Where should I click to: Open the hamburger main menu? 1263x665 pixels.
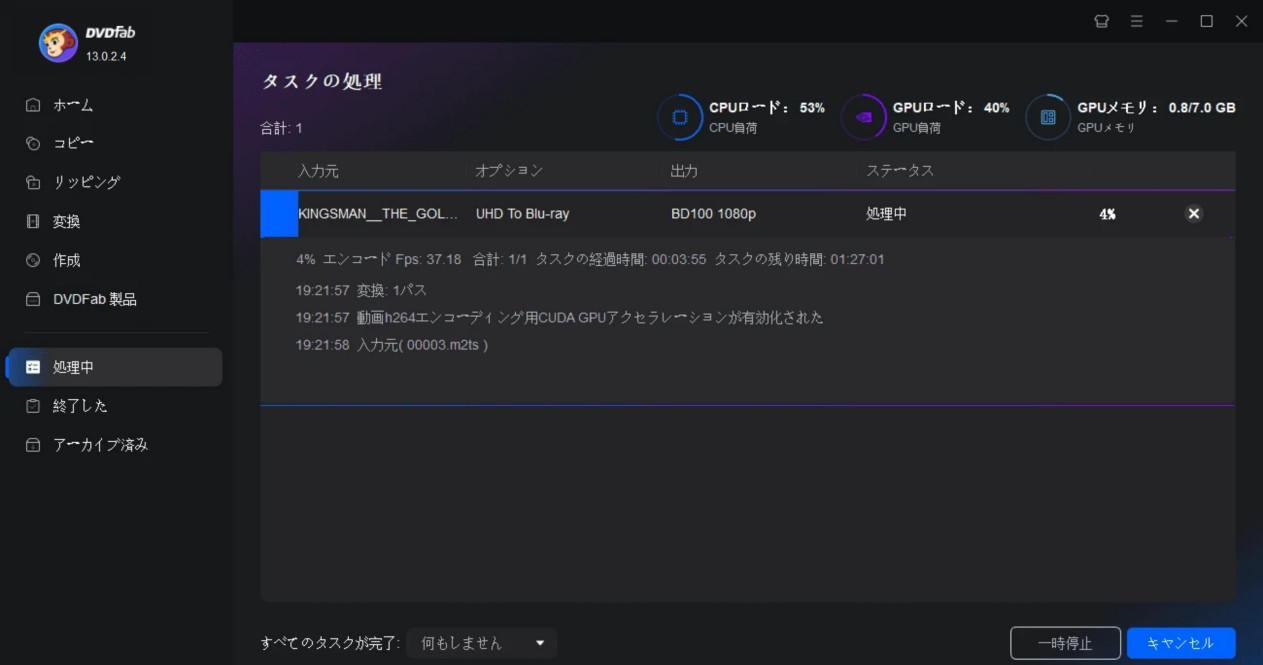click(1137, 21)
